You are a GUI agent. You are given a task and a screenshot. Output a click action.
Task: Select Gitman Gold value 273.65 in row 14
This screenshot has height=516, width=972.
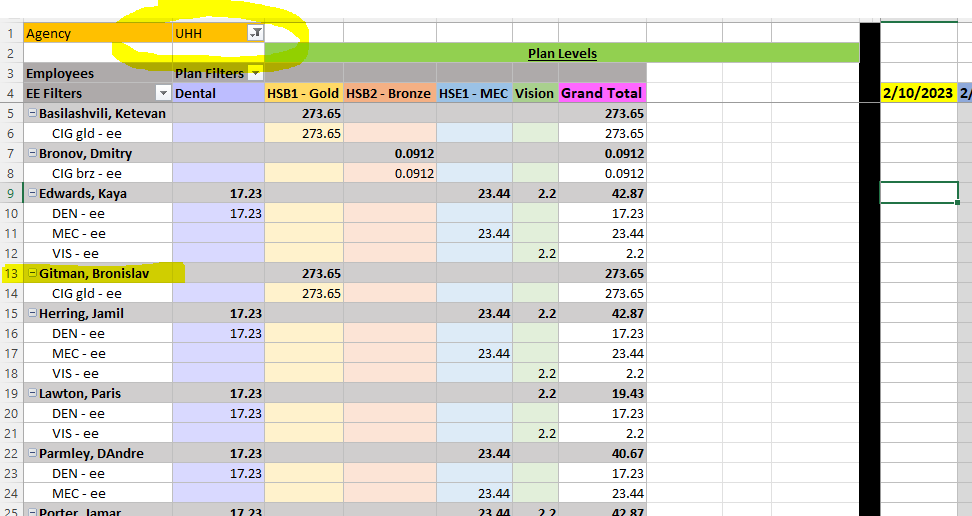[x=304, y=293]
